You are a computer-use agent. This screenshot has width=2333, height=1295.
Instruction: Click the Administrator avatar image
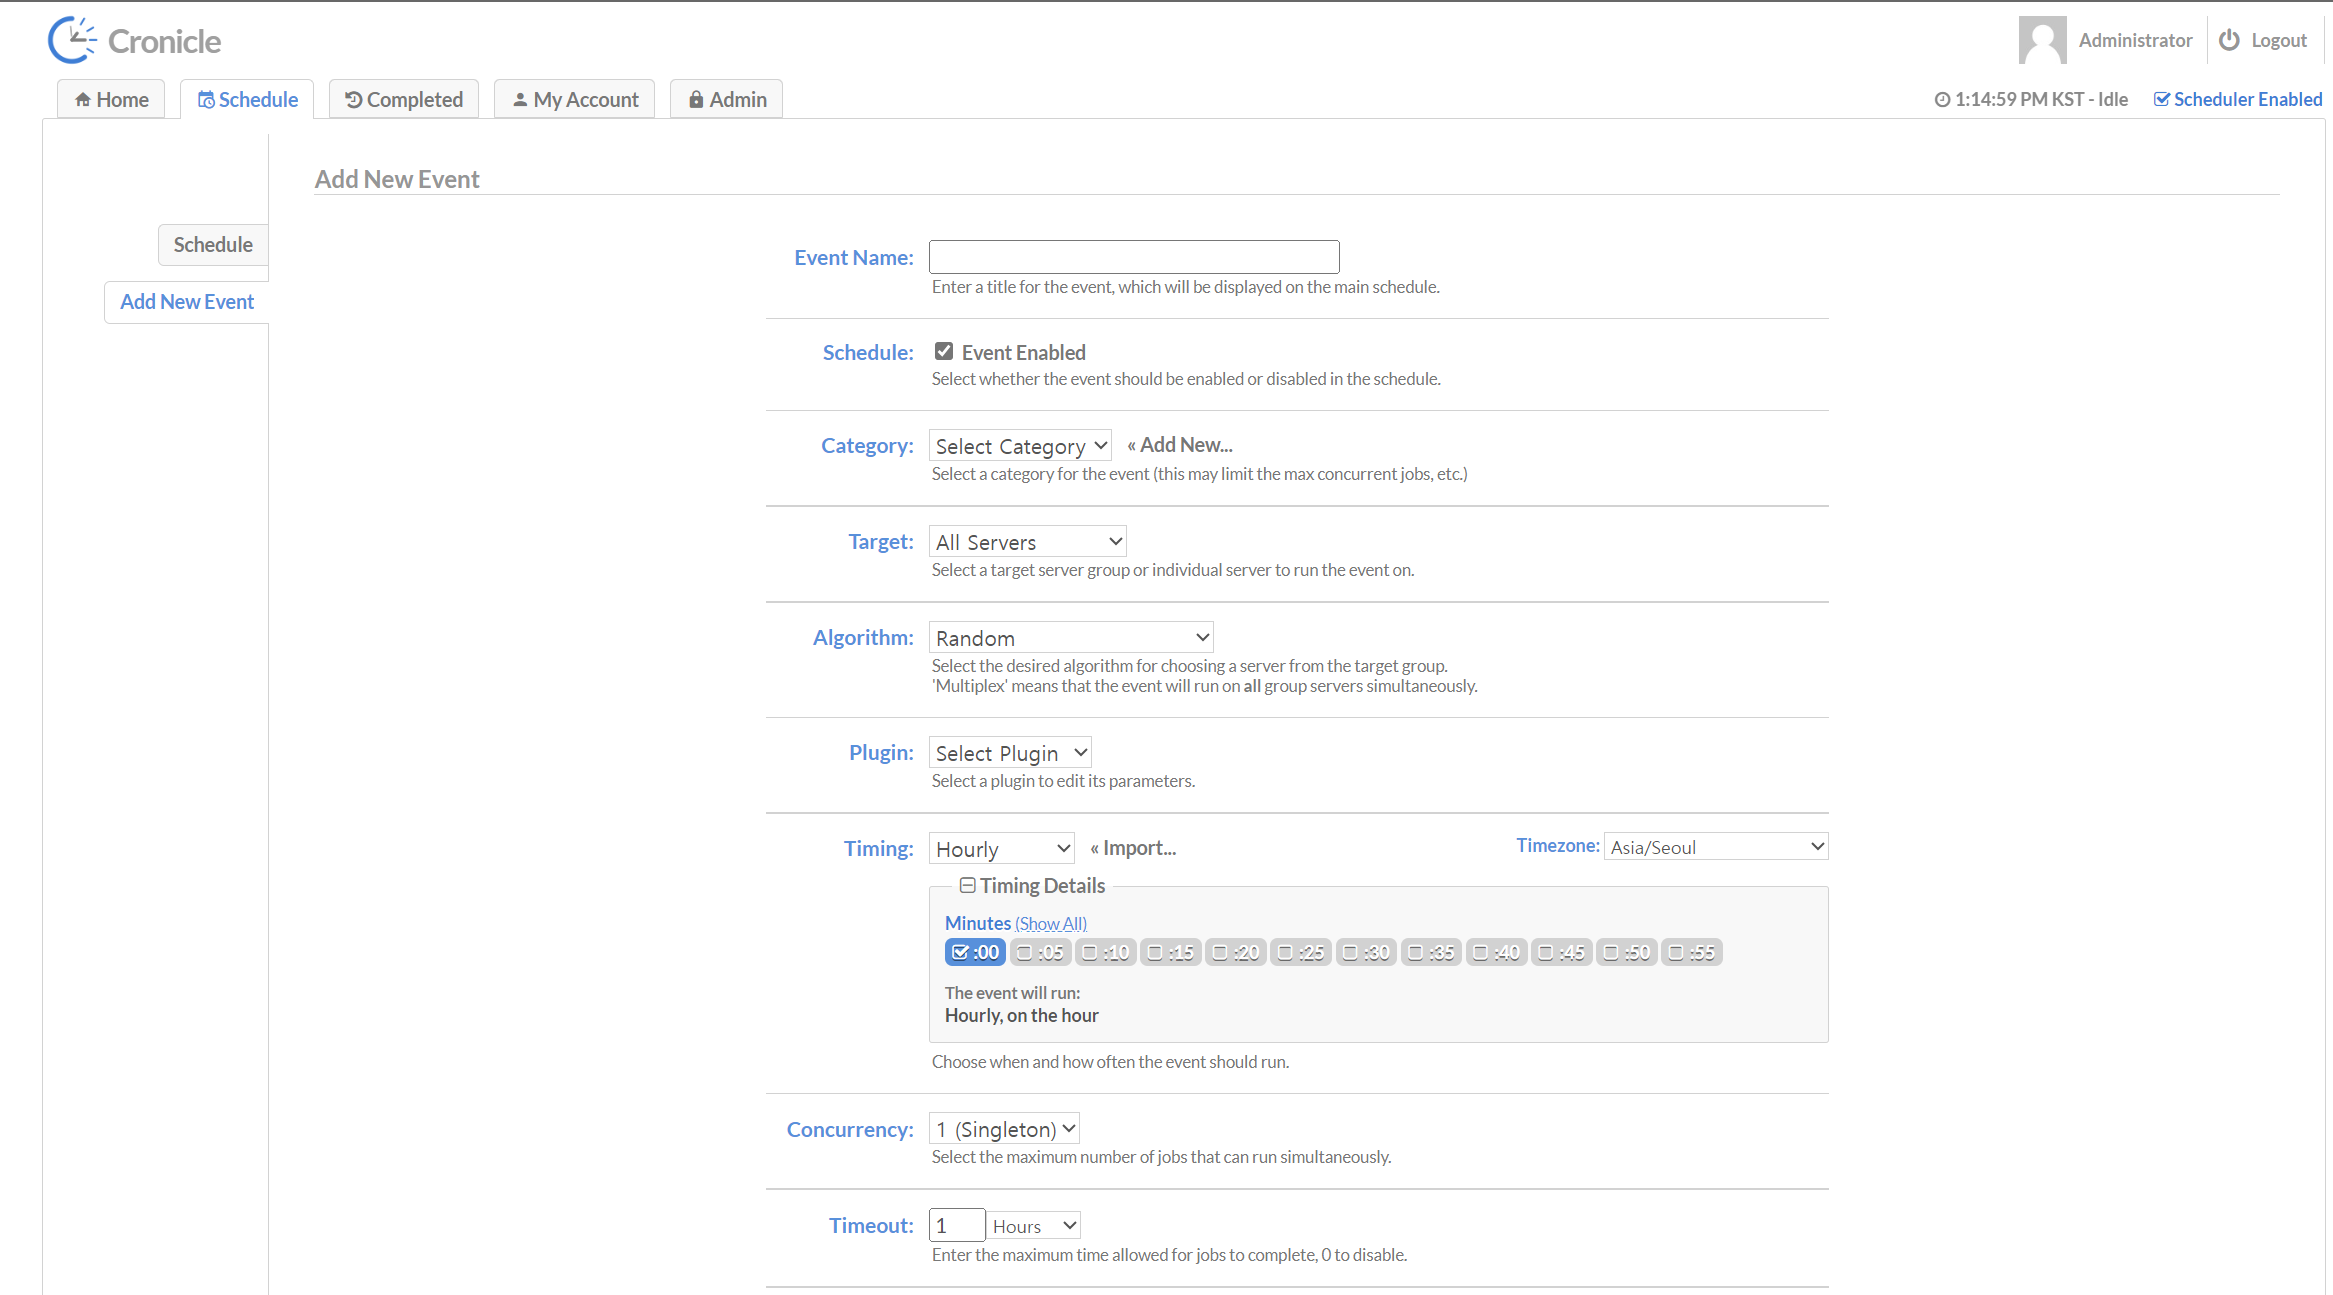(x=2042, y=40)
